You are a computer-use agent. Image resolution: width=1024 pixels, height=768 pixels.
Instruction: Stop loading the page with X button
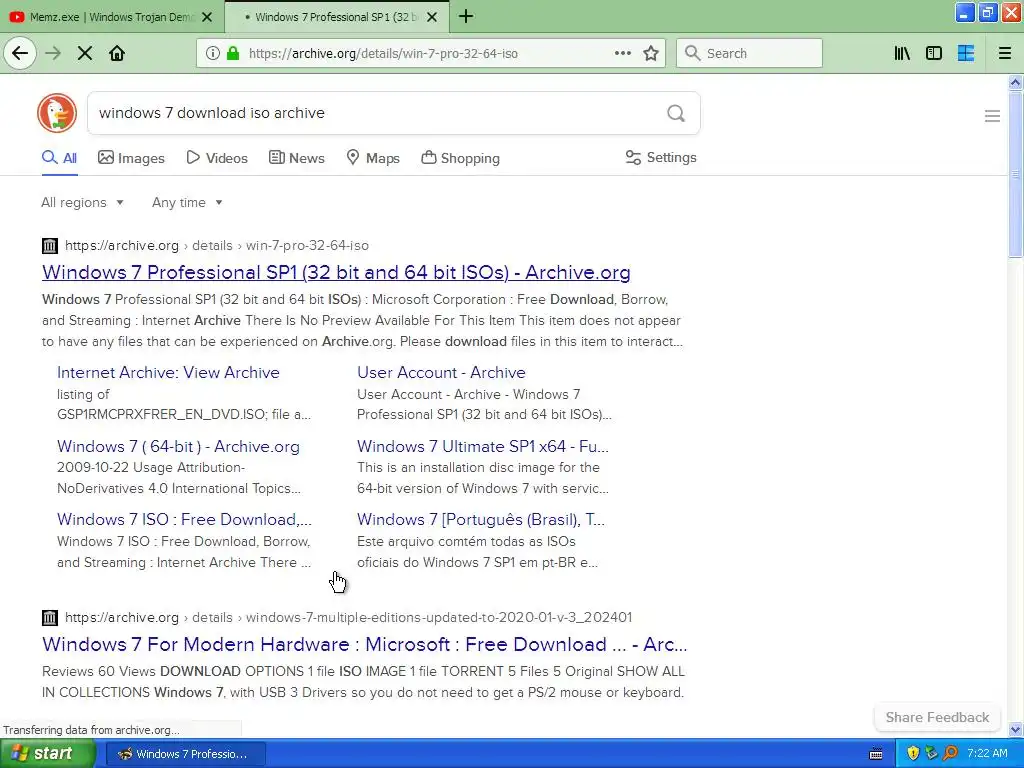click(x=85, y=53)
